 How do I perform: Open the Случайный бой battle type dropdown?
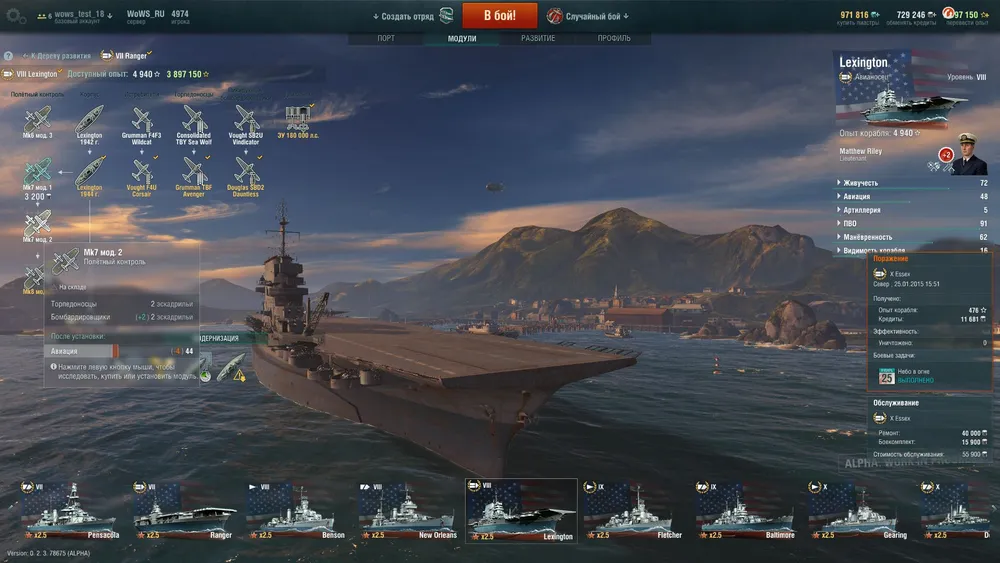click(589, 16)
